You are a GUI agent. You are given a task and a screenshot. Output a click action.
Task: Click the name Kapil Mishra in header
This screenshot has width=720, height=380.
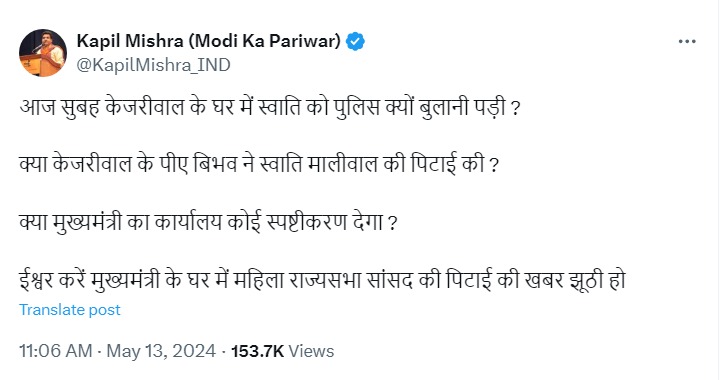pyautogui.click(x=130, y=41)
